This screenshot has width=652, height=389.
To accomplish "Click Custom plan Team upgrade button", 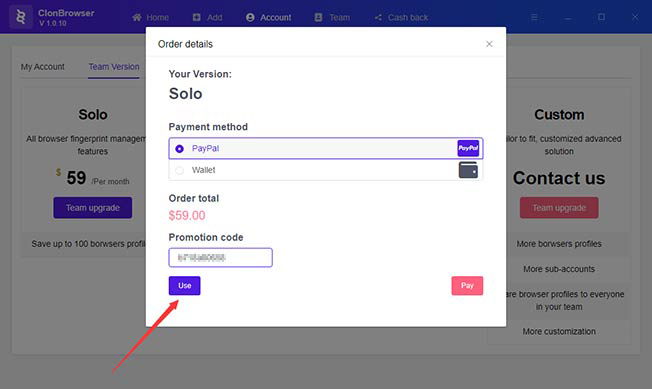I will coord(559,207).
